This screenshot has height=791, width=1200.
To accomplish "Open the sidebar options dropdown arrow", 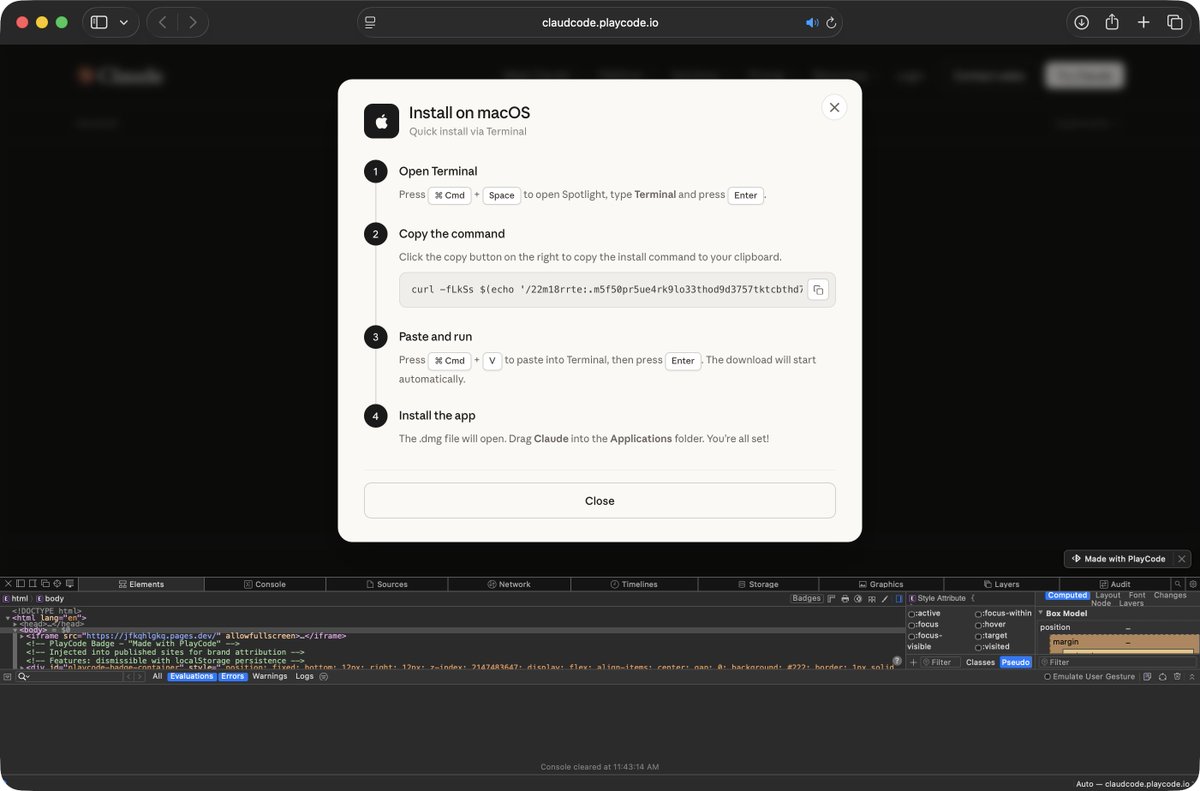I will pyautogui.click(x=124, y=22).
